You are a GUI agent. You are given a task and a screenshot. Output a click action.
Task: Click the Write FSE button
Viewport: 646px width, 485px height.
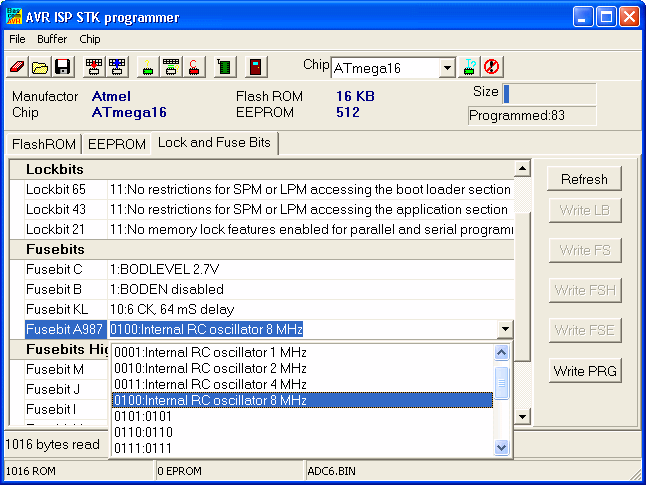584,330
